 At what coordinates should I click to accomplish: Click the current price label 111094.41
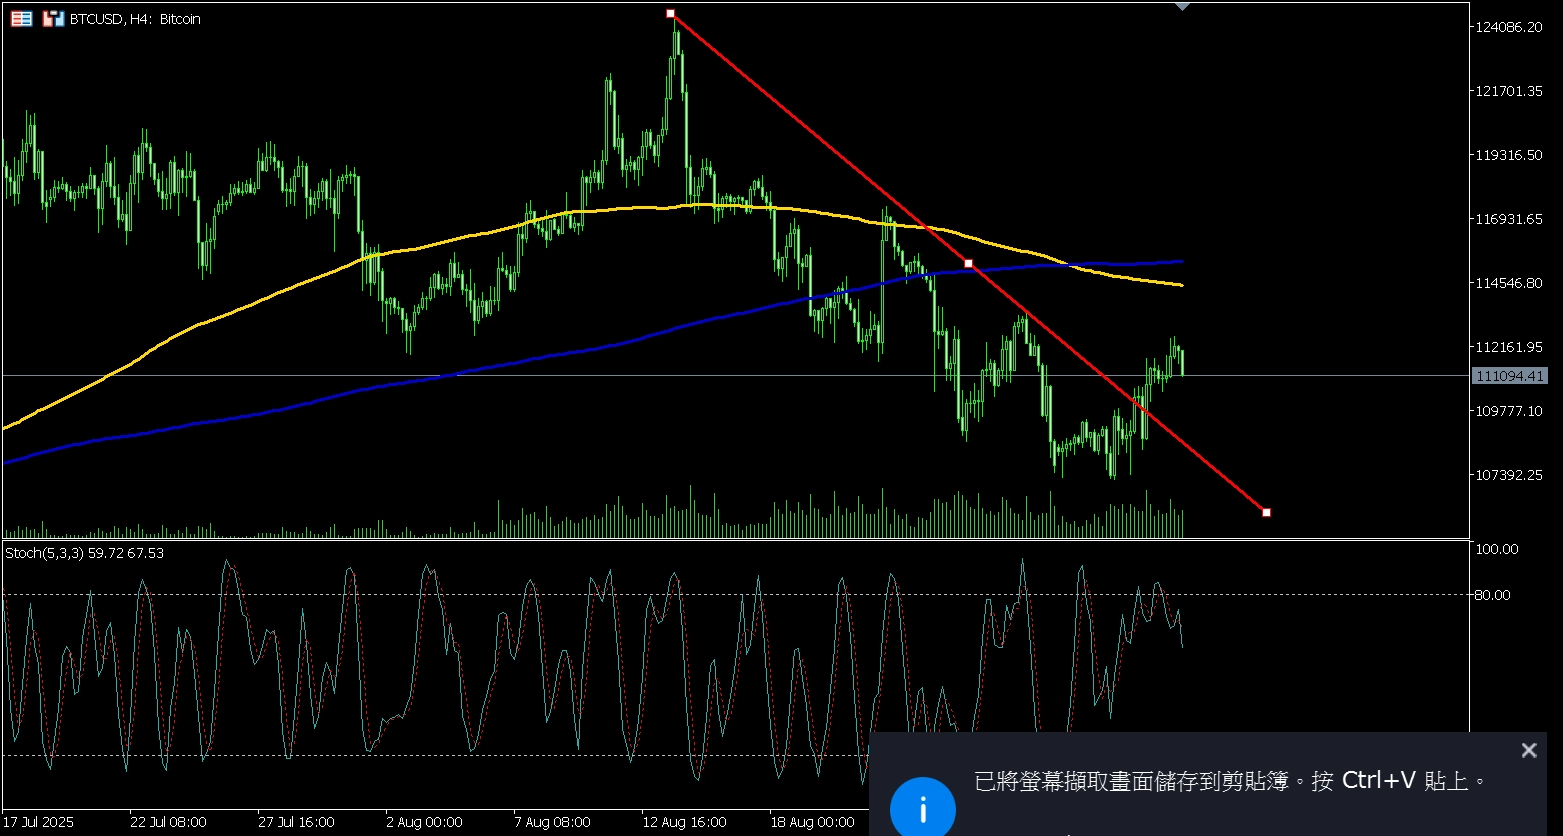pos(1509,376)
